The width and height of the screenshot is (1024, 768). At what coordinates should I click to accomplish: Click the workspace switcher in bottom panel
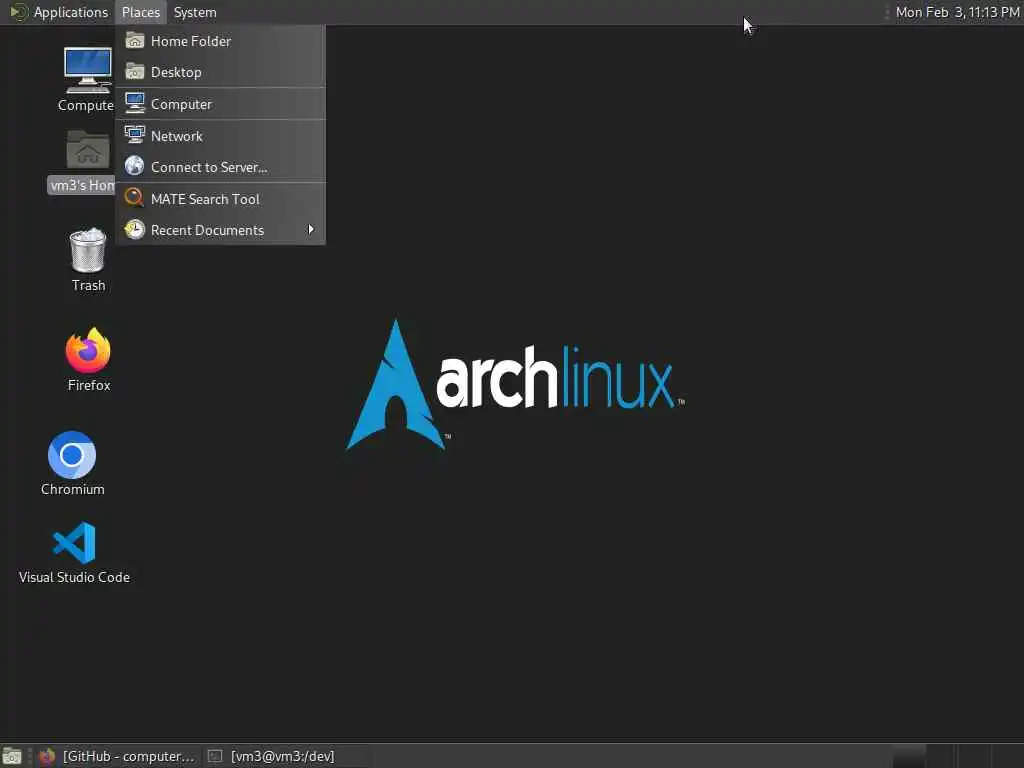956,756
